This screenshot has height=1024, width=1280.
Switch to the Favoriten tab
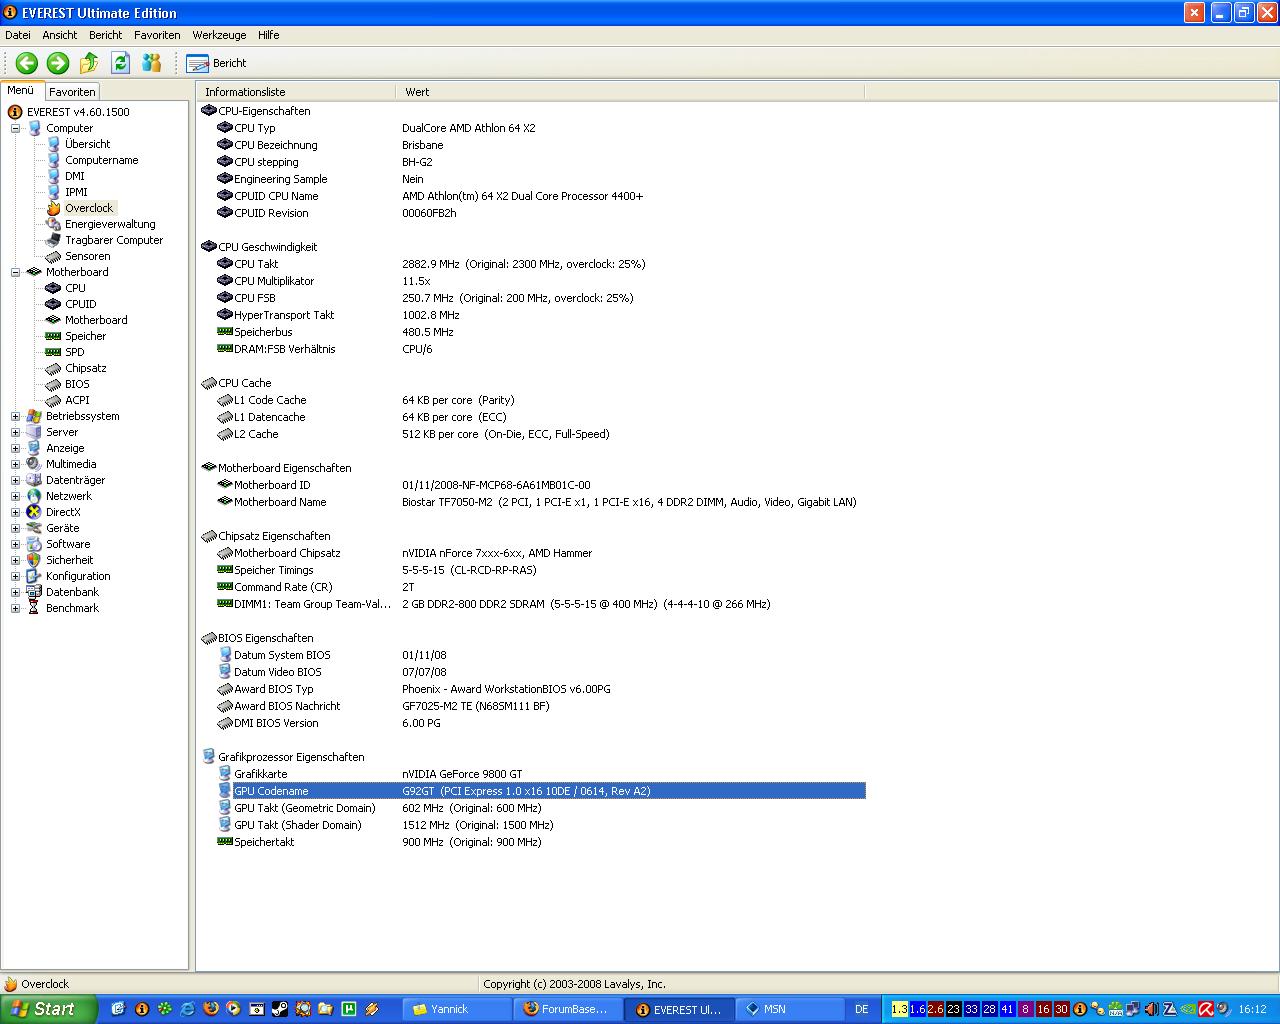[x=72, y=91]
